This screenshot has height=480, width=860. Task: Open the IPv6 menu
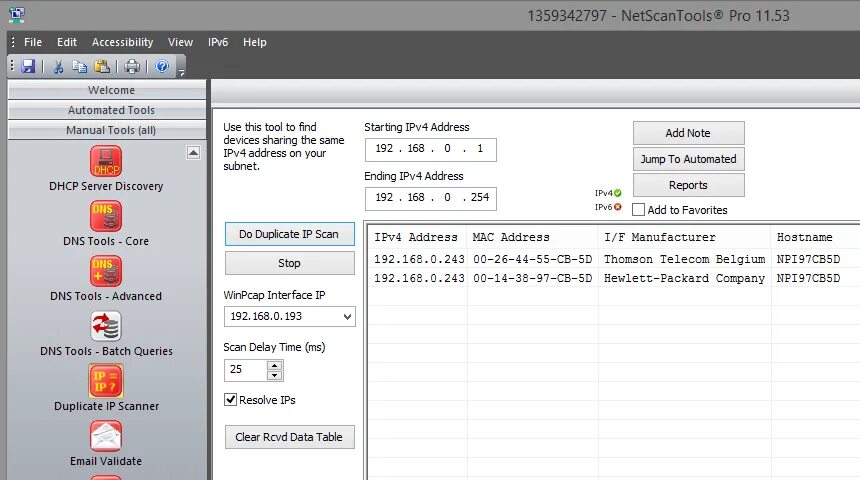click(x=218, y=42)
